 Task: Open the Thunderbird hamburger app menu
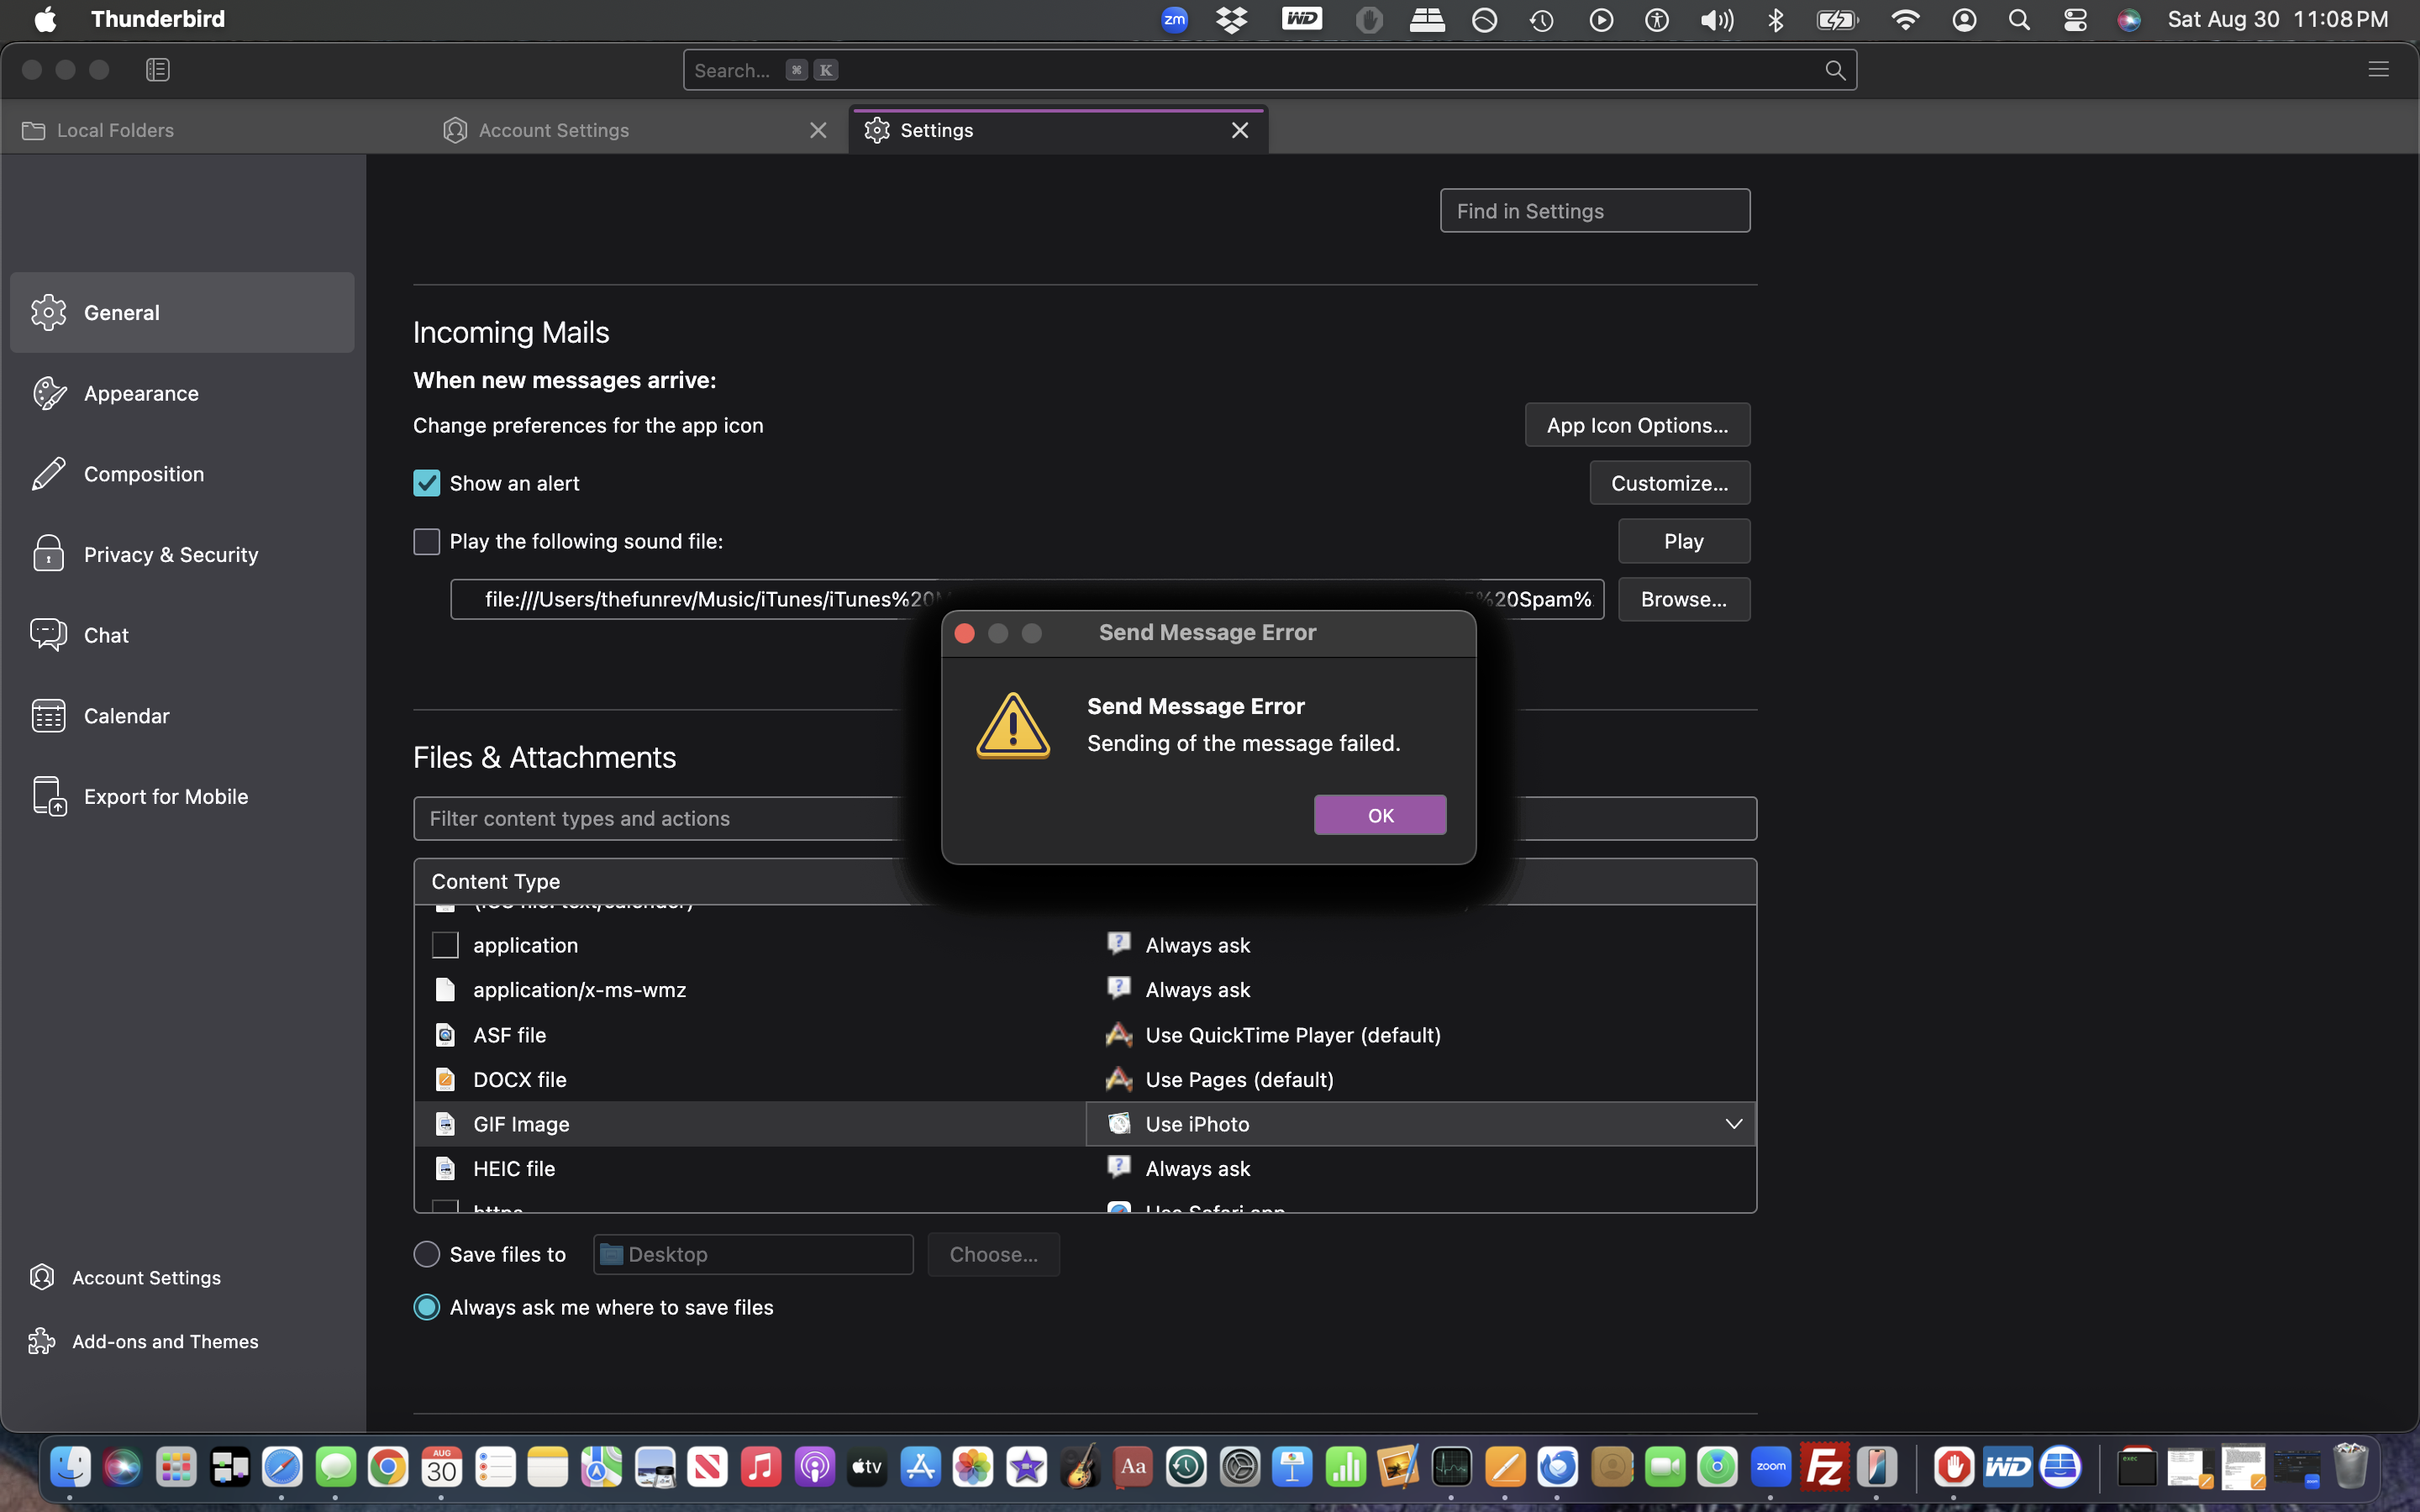(x=2378, y=70)
